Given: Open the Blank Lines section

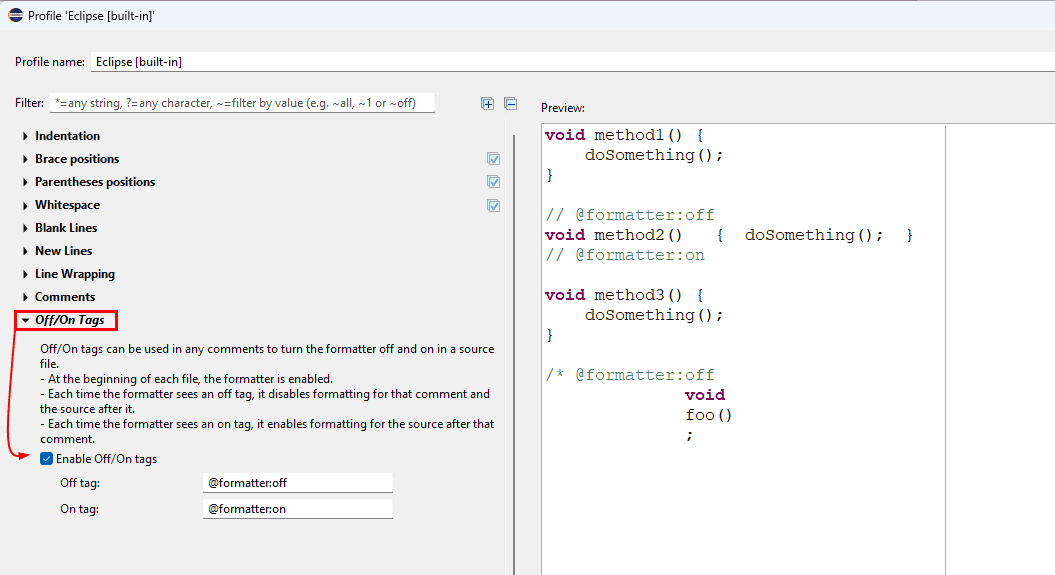Looking at the screenshot, I should pos(25,228).
